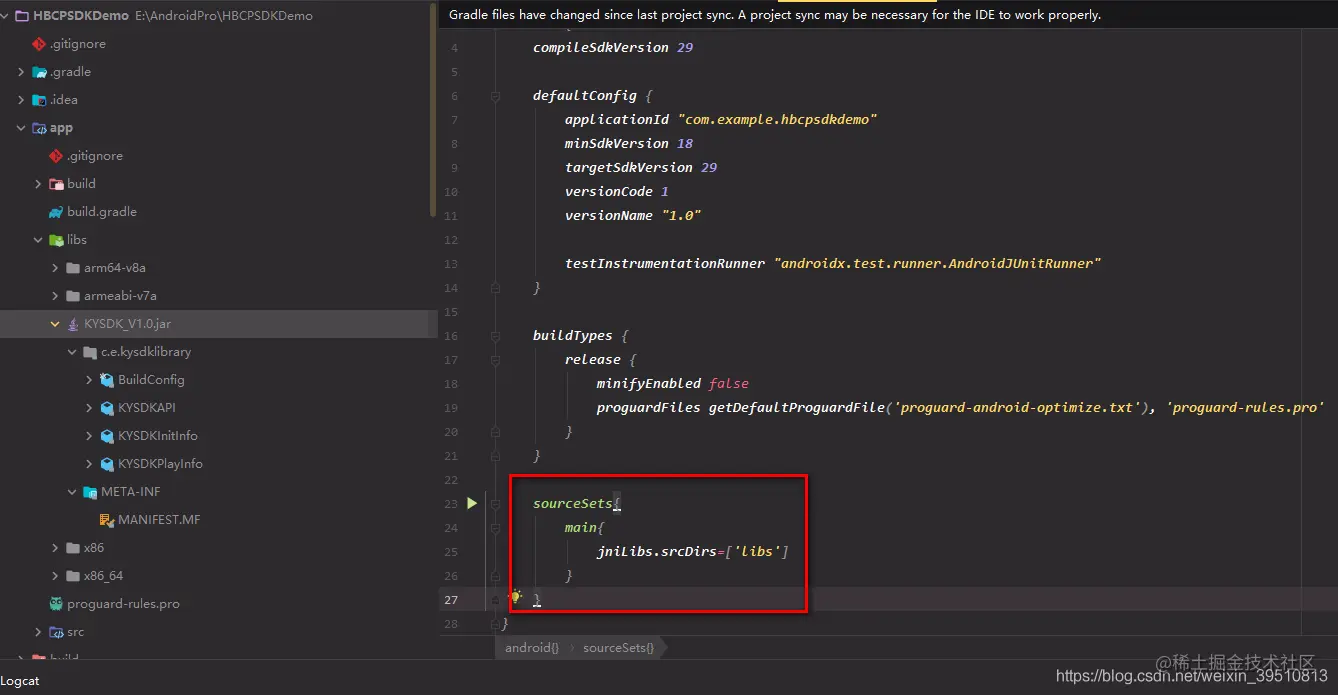Expand the x86_64 folder arrow
This screenshot has width=1338, height=695.
tap(55, 576)
